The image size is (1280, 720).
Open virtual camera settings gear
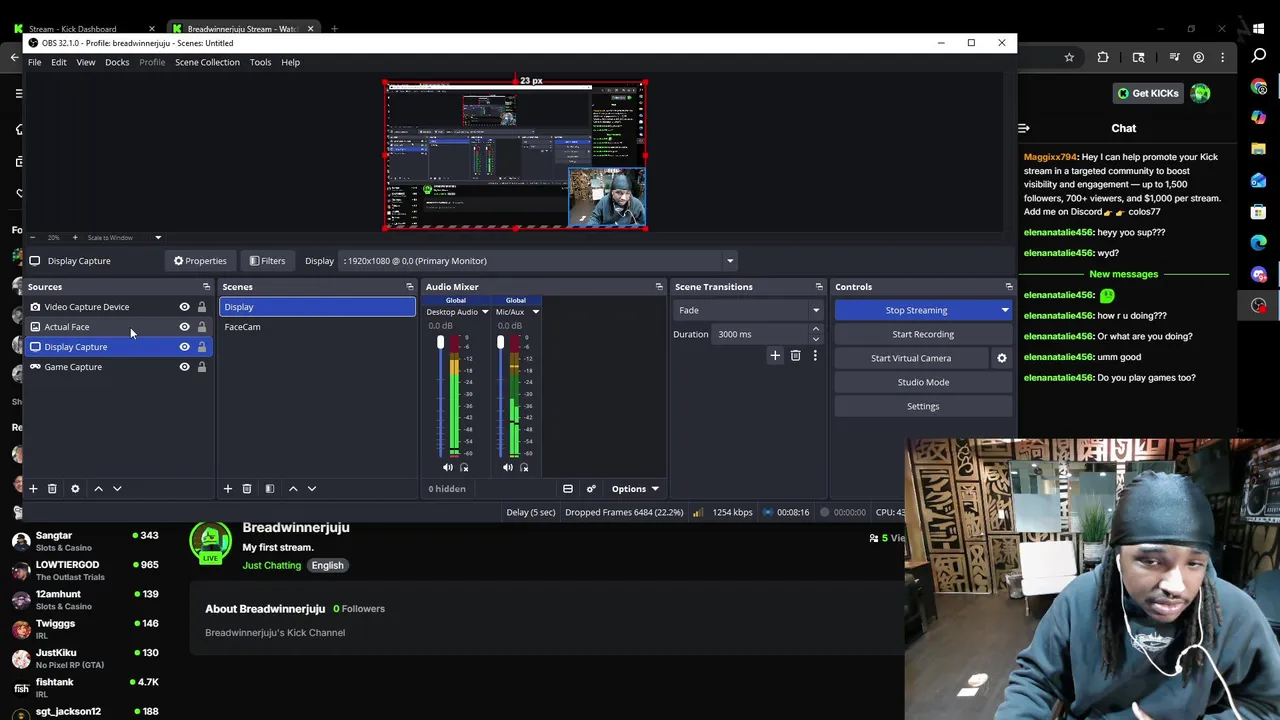1002,358
